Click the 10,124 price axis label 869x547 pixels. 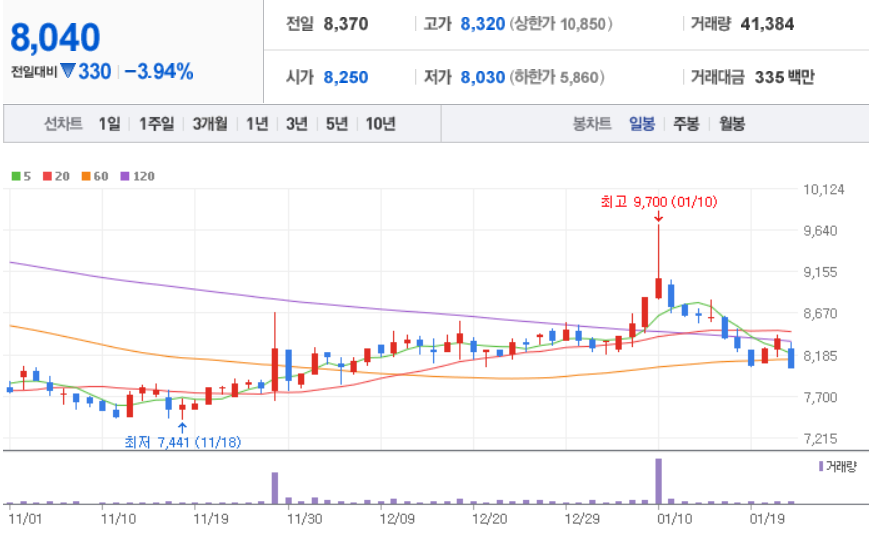click(824, 190)
